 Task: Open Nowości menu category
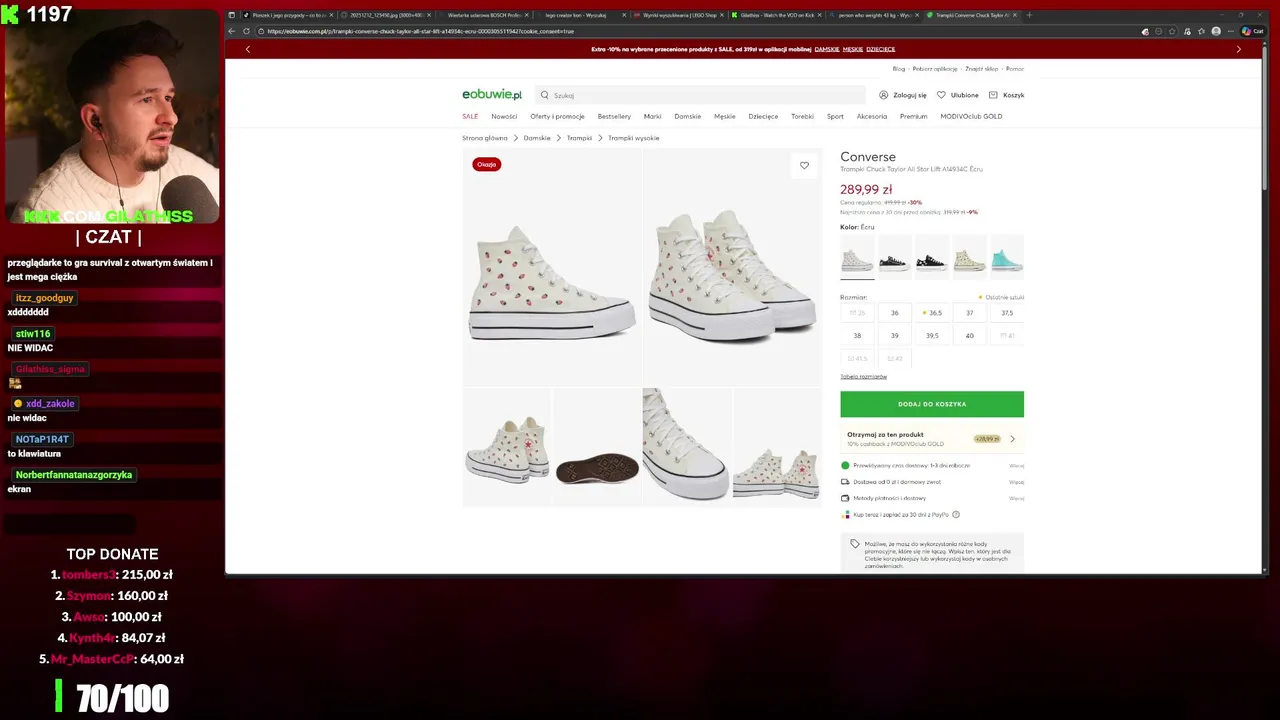(x=504, y=116)
